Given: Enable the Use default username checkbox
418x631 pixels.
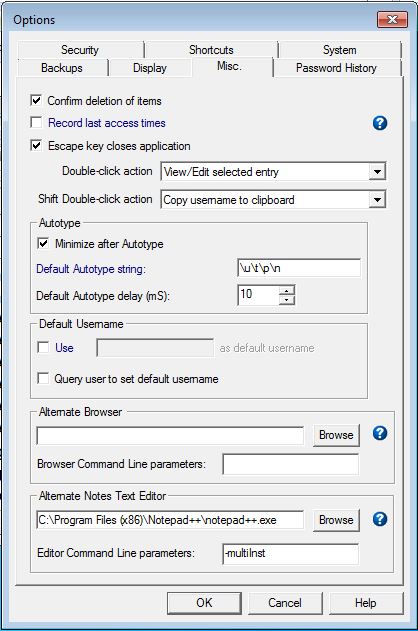Looking at the screenshot, I should pyautogui.click(x=43, y=347).
